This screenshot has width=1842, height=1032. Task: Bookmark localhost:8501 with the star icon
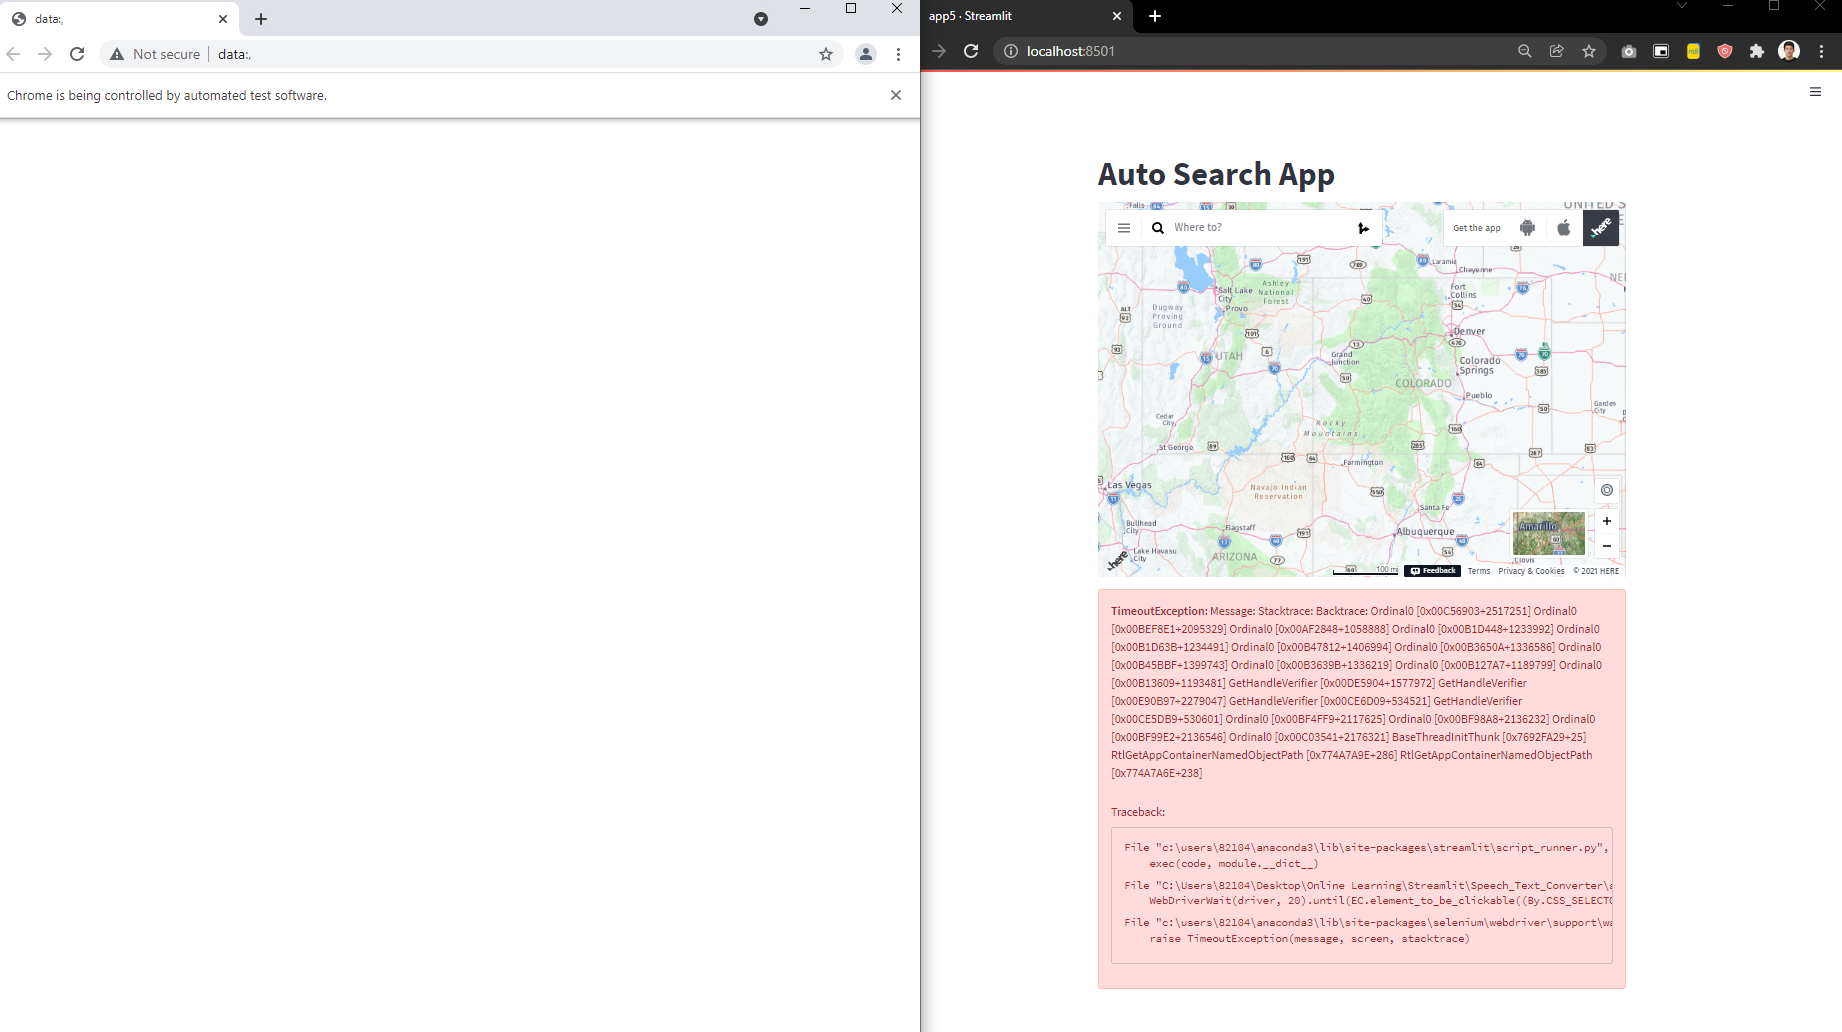point(1589,51)
